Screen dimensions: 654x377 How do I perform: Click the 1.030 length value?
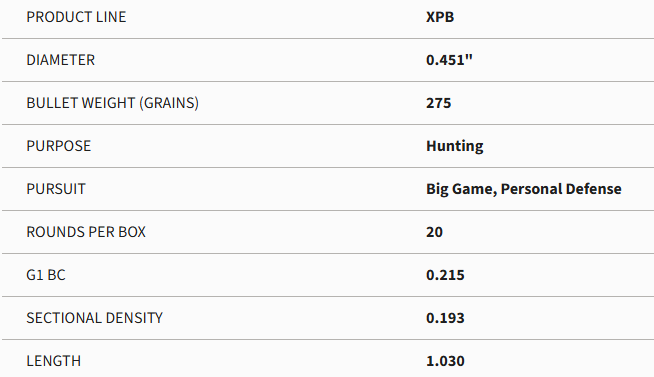click(x=445, y=361)
